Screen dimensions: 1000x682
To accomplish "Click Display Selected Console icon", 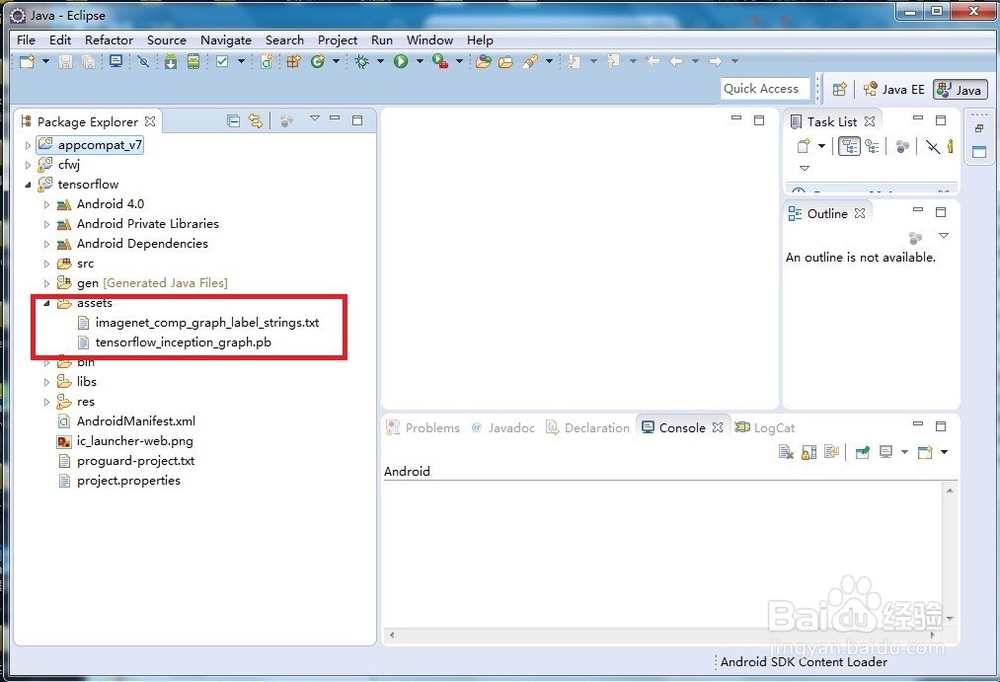I will point(885,452).
